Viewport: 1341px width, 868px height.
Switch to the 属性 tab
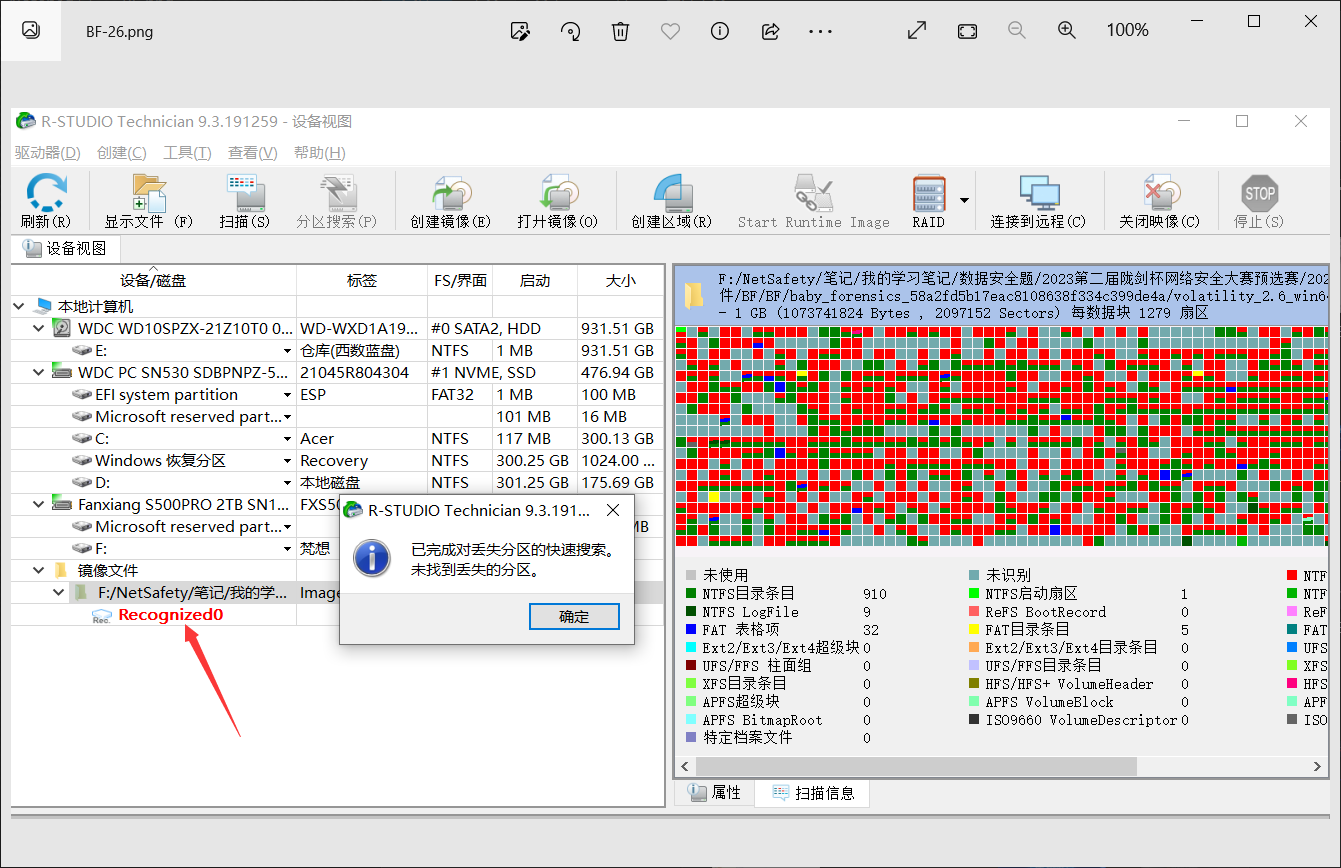(714, 793)
